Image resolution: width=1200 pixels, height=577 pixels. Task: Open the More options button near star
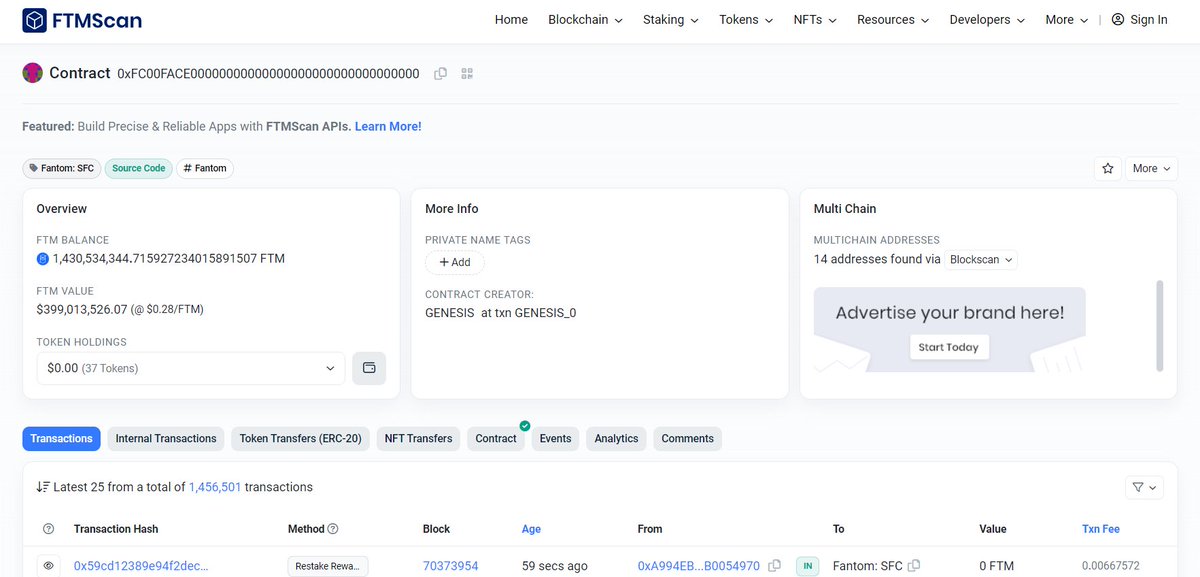coord(1151,168)
